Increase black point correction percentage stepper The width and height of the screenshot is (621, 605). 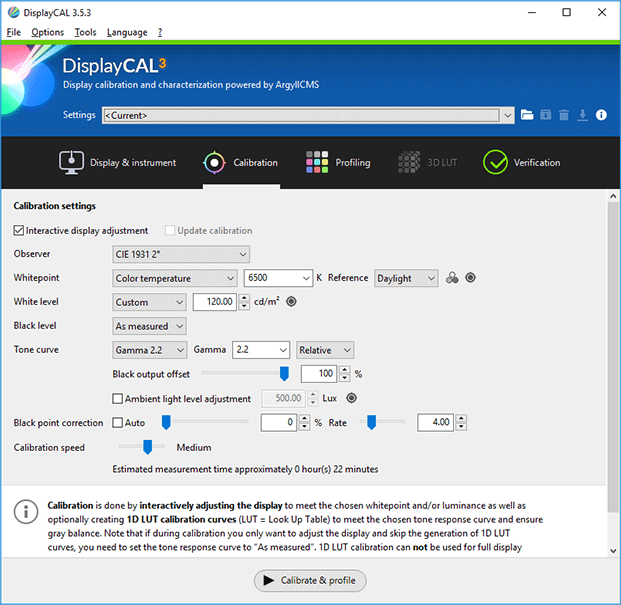304,418
